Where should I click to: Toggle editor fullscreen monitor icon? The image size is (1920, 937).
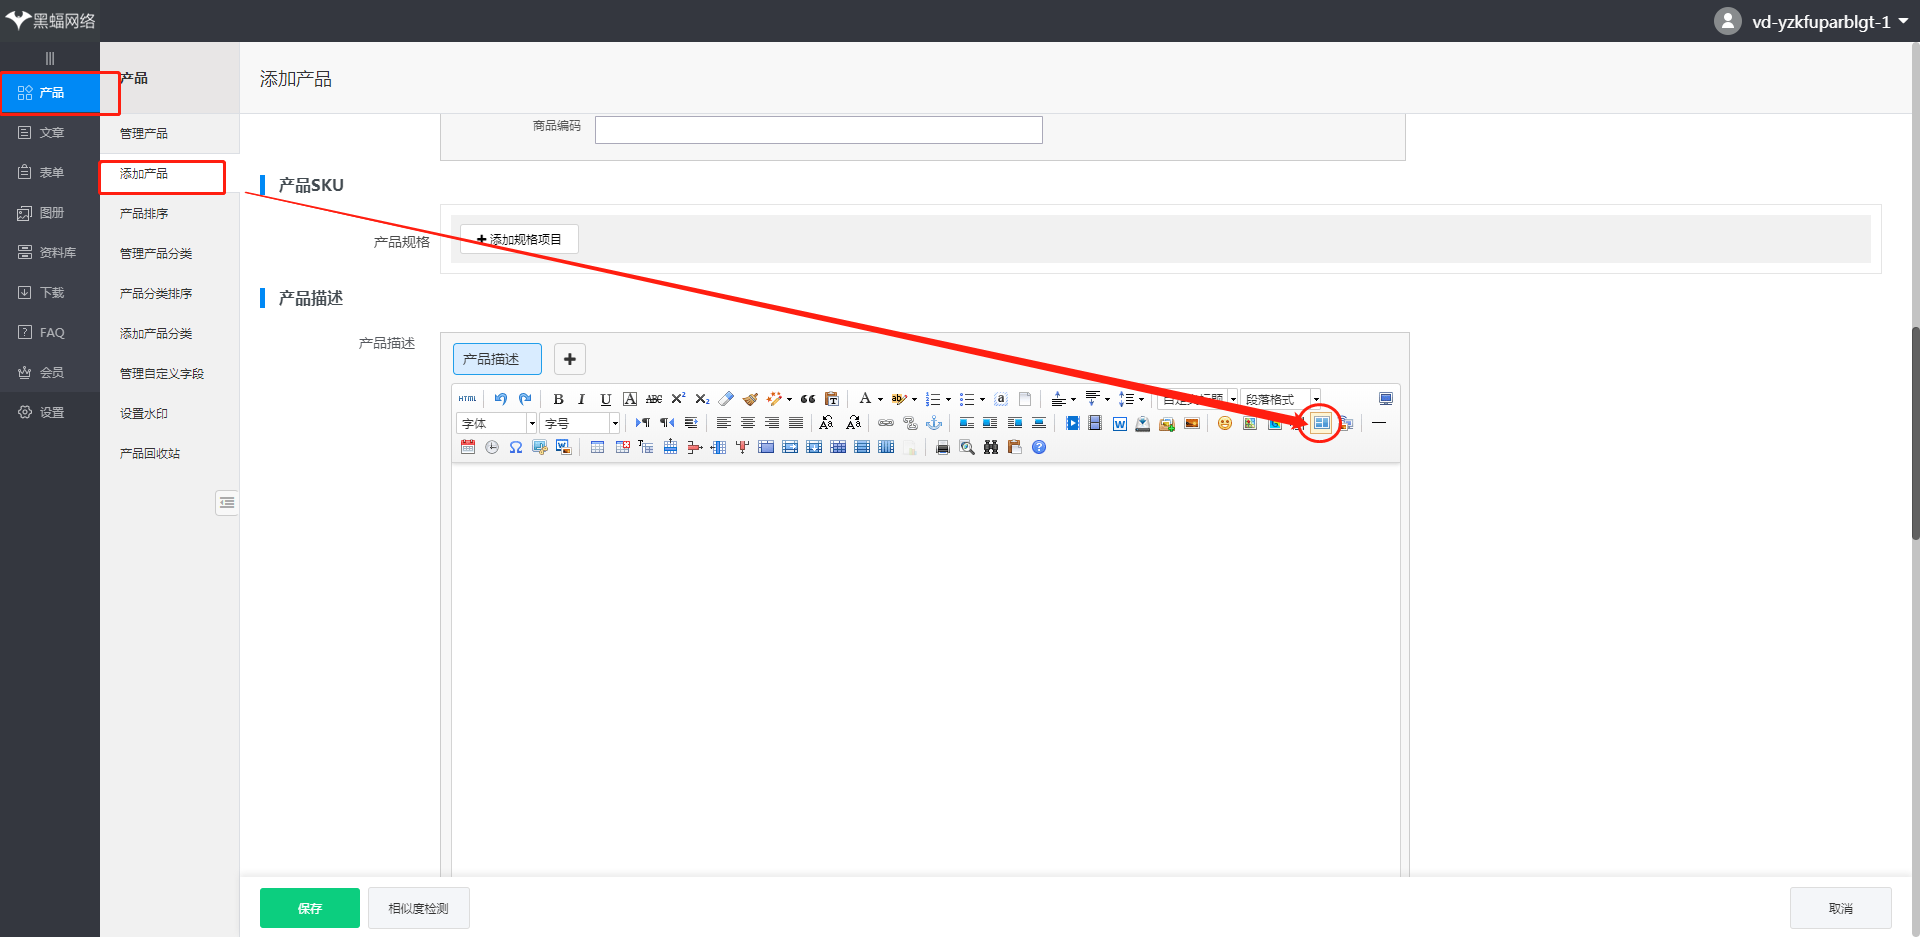tap(1386, 399)
